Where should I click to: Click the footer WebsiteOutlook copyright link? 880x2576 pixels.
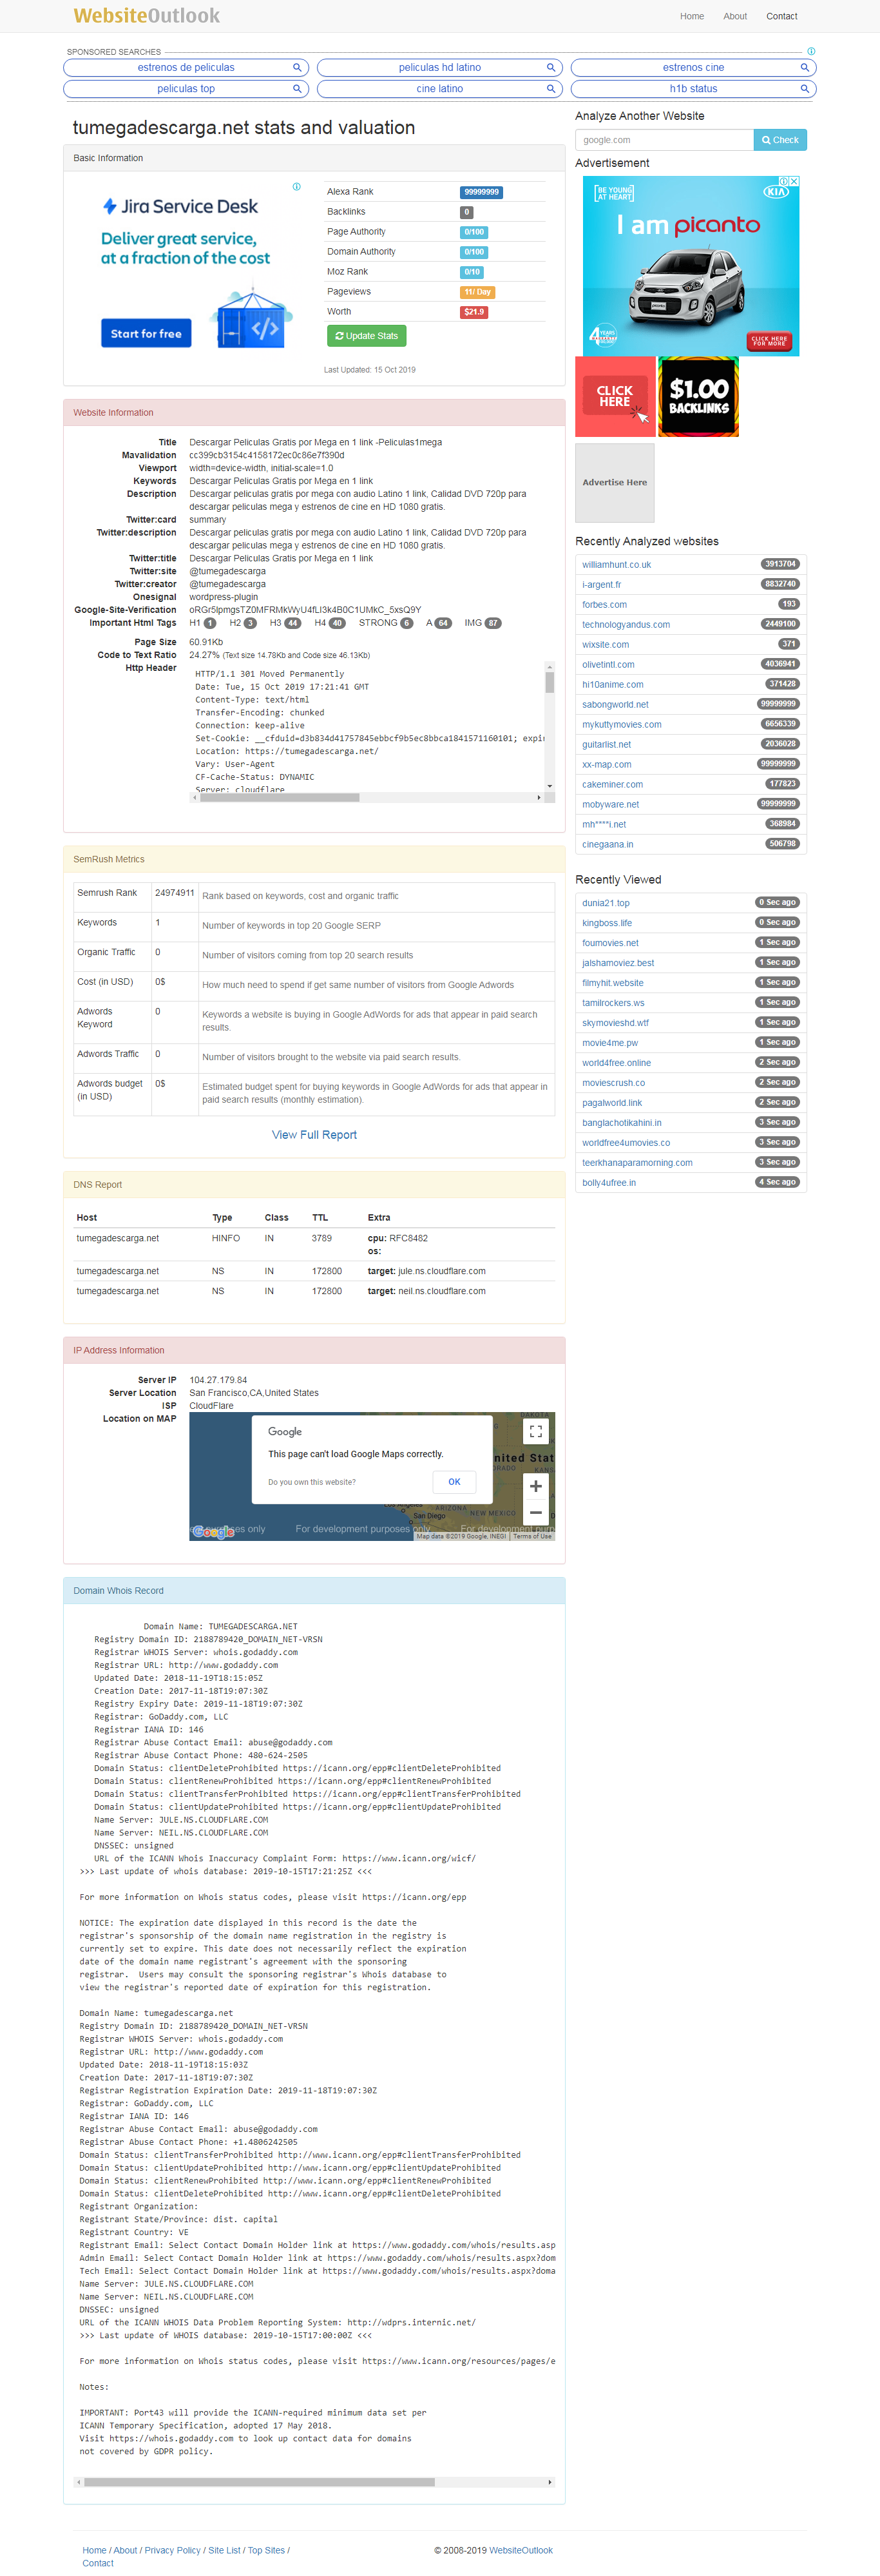(x=520, y=2550)
